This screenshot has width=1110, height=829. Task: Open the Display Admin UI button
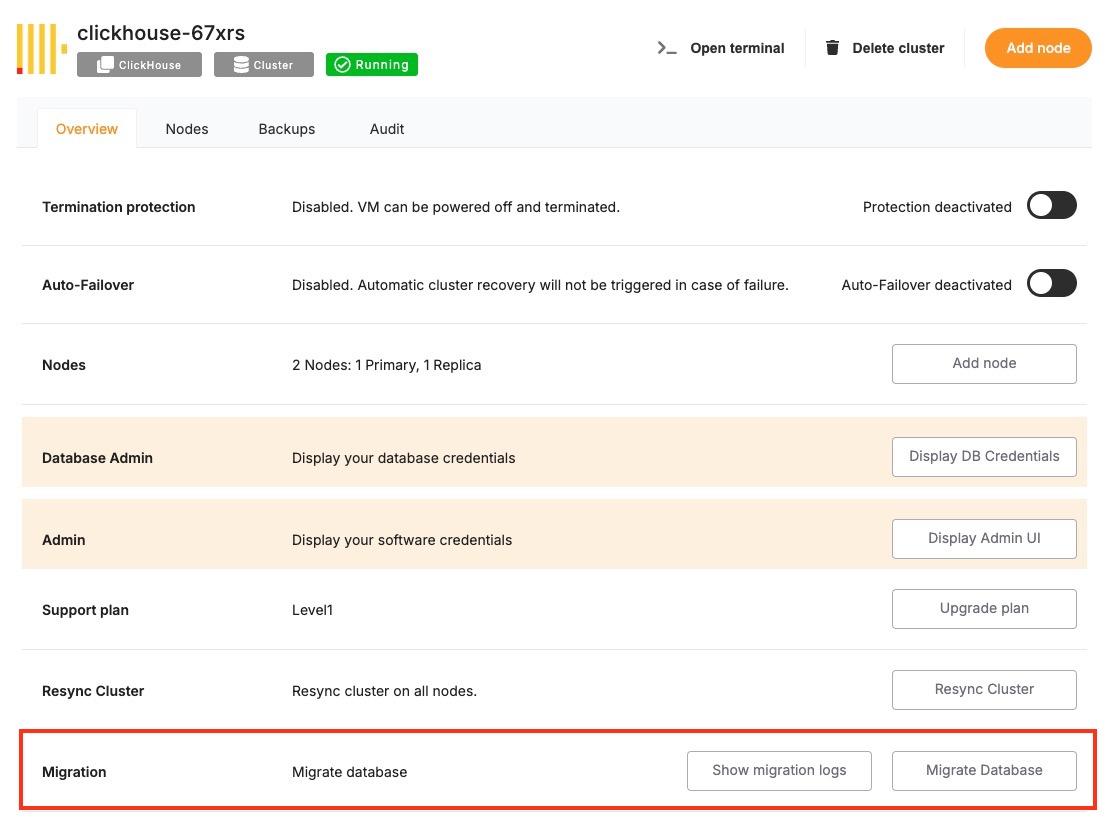tap(983, 539)
